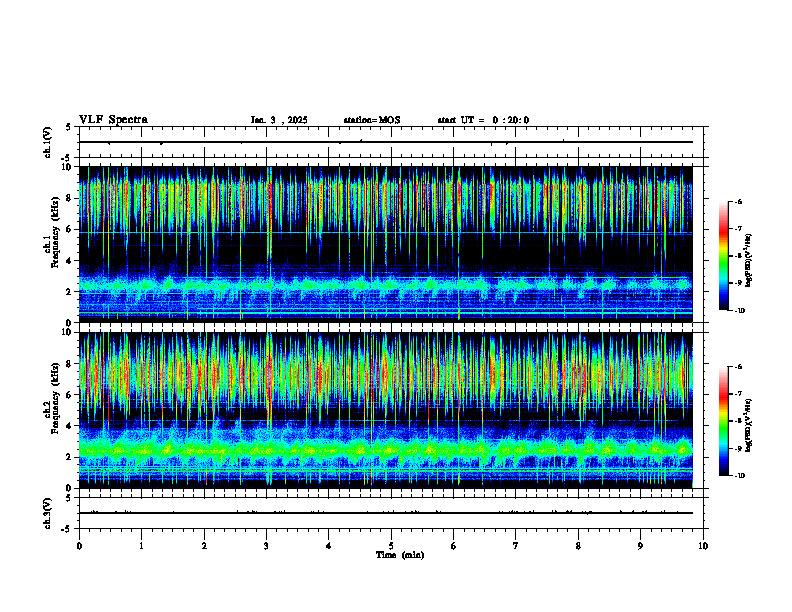The width and height of the screenshot is (792, 612).
Task: Click time-axis tick label "3"
Action: pyautogui.click(x=266, y=546)
